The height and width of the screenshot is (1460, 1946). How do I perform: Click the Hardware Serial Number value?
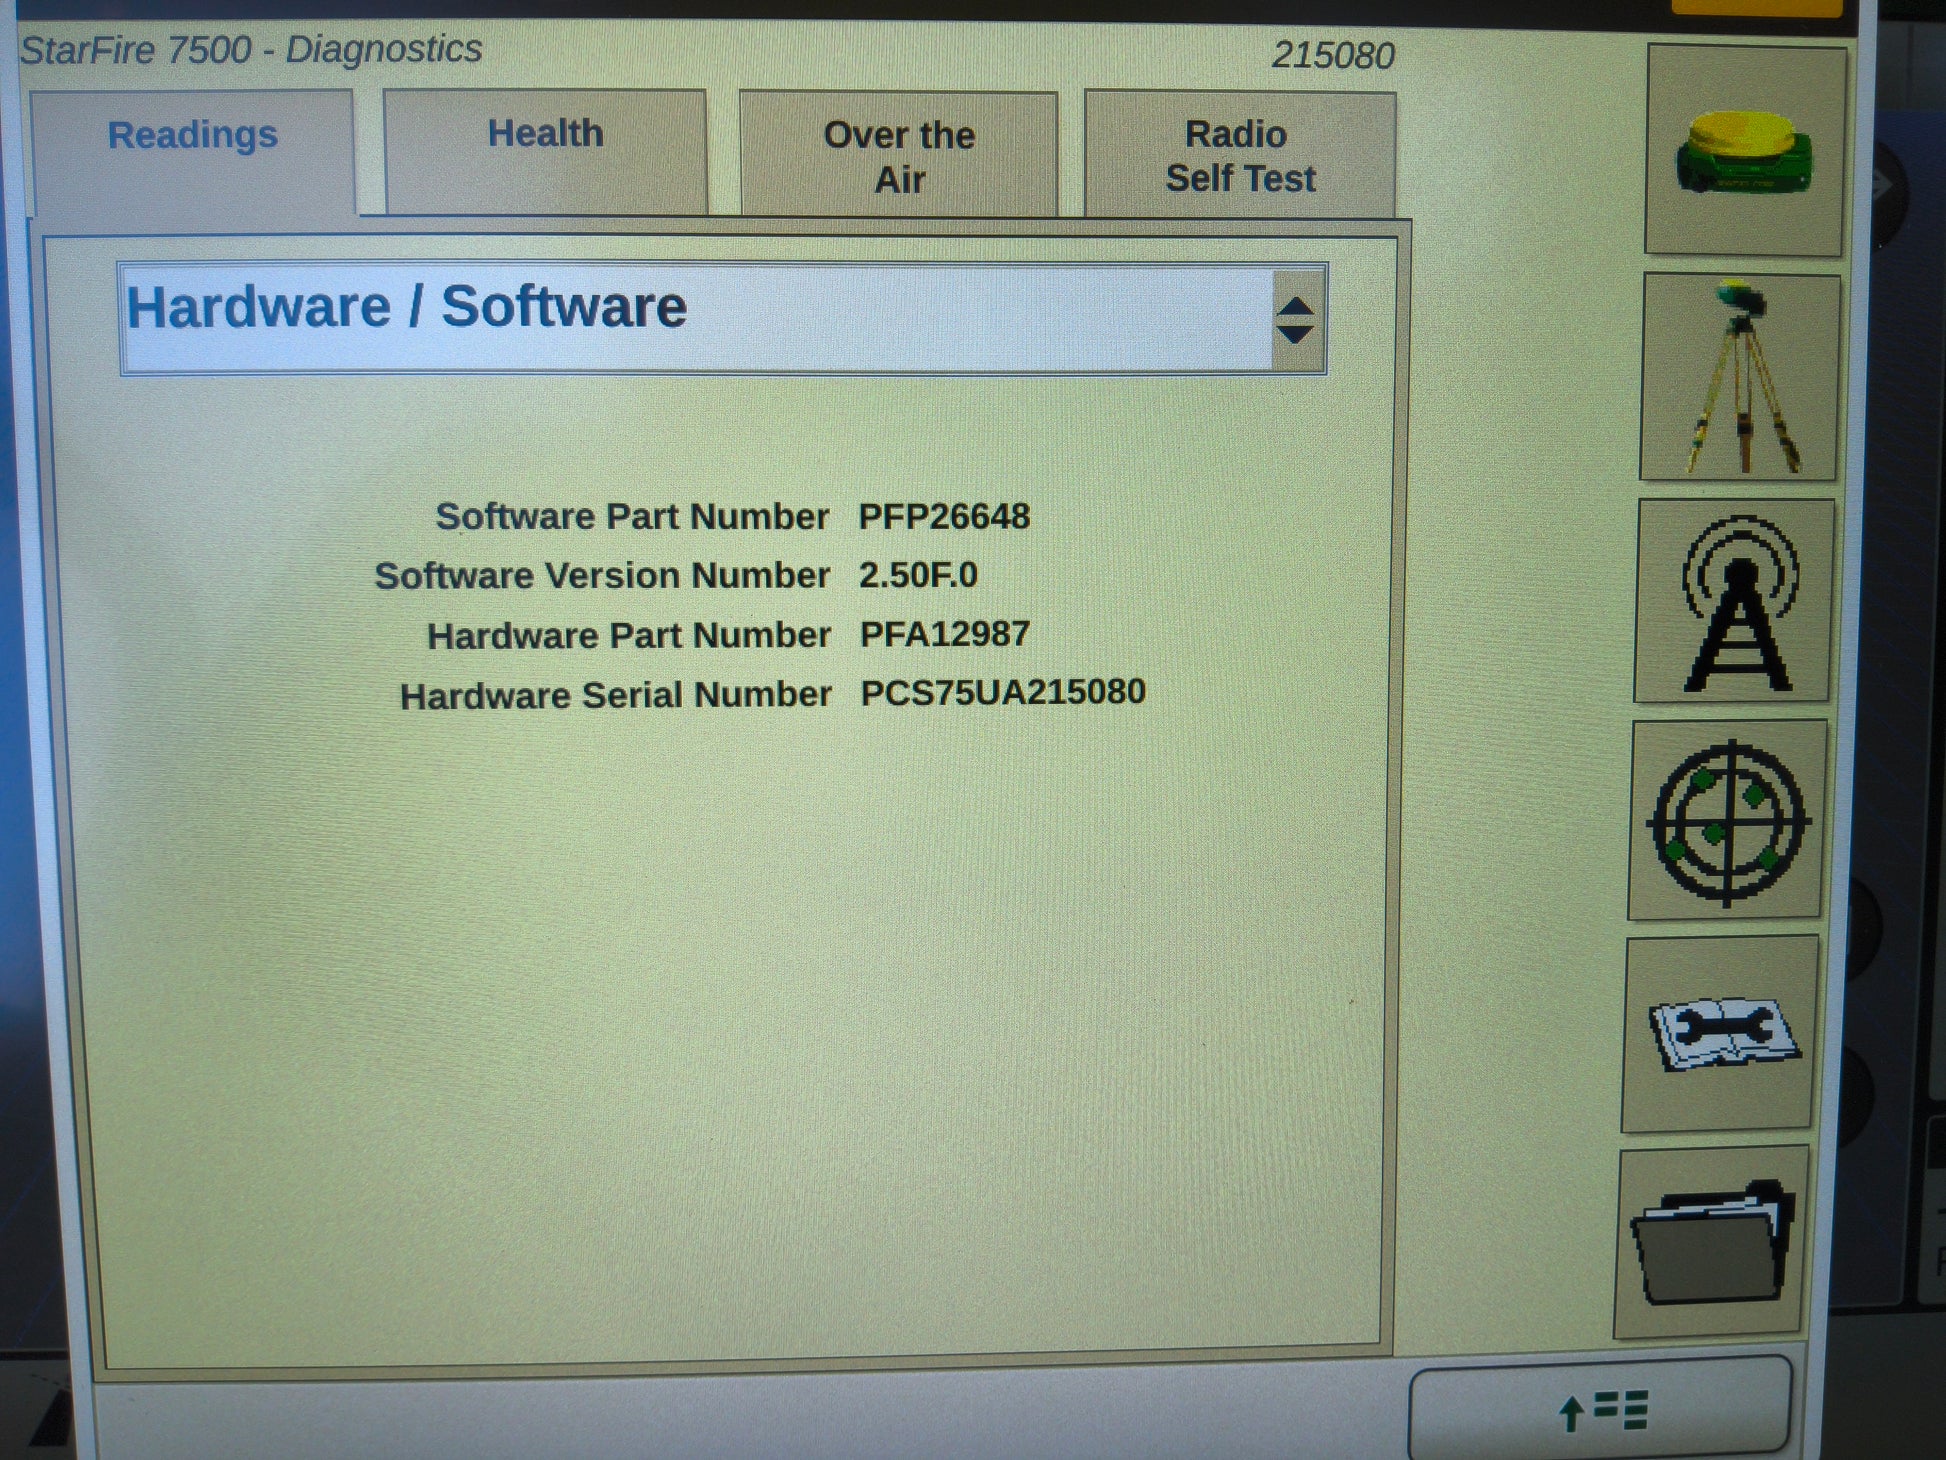pyautogui.click(x=1003, y=692)
